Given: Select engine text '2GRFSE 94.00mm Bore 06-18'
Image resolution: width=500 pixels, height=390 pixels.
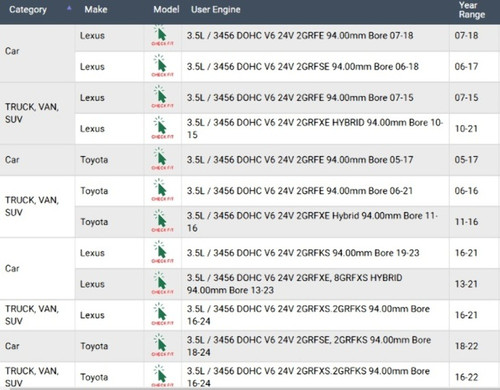Looking at the screenshot, I should (357, 66).
